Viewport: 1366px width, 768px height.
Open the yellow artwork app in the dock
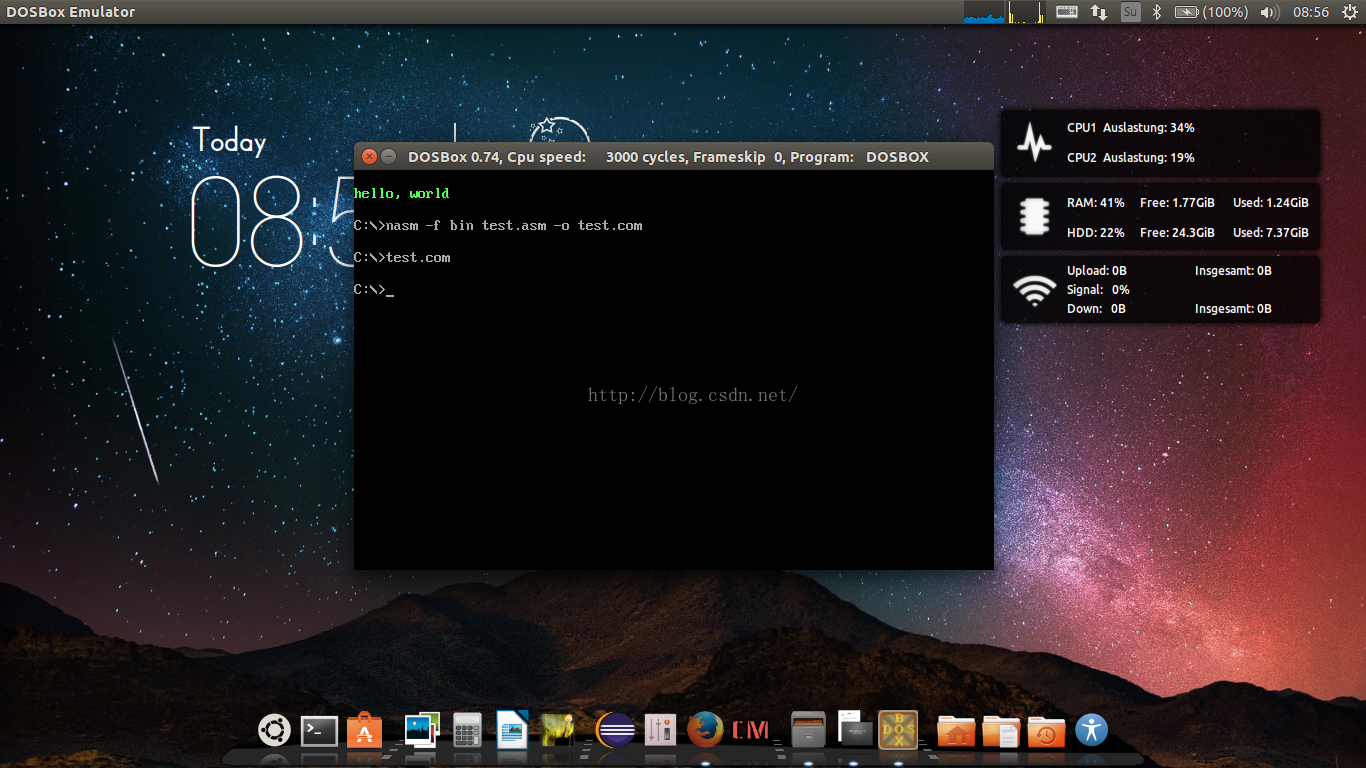pos(557,730)
